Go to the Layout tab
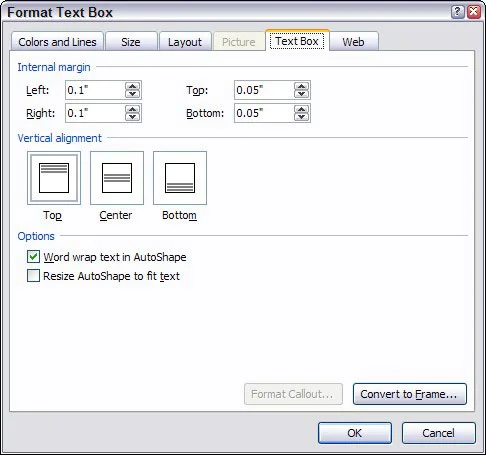The image size is (486, 455). 185,42
